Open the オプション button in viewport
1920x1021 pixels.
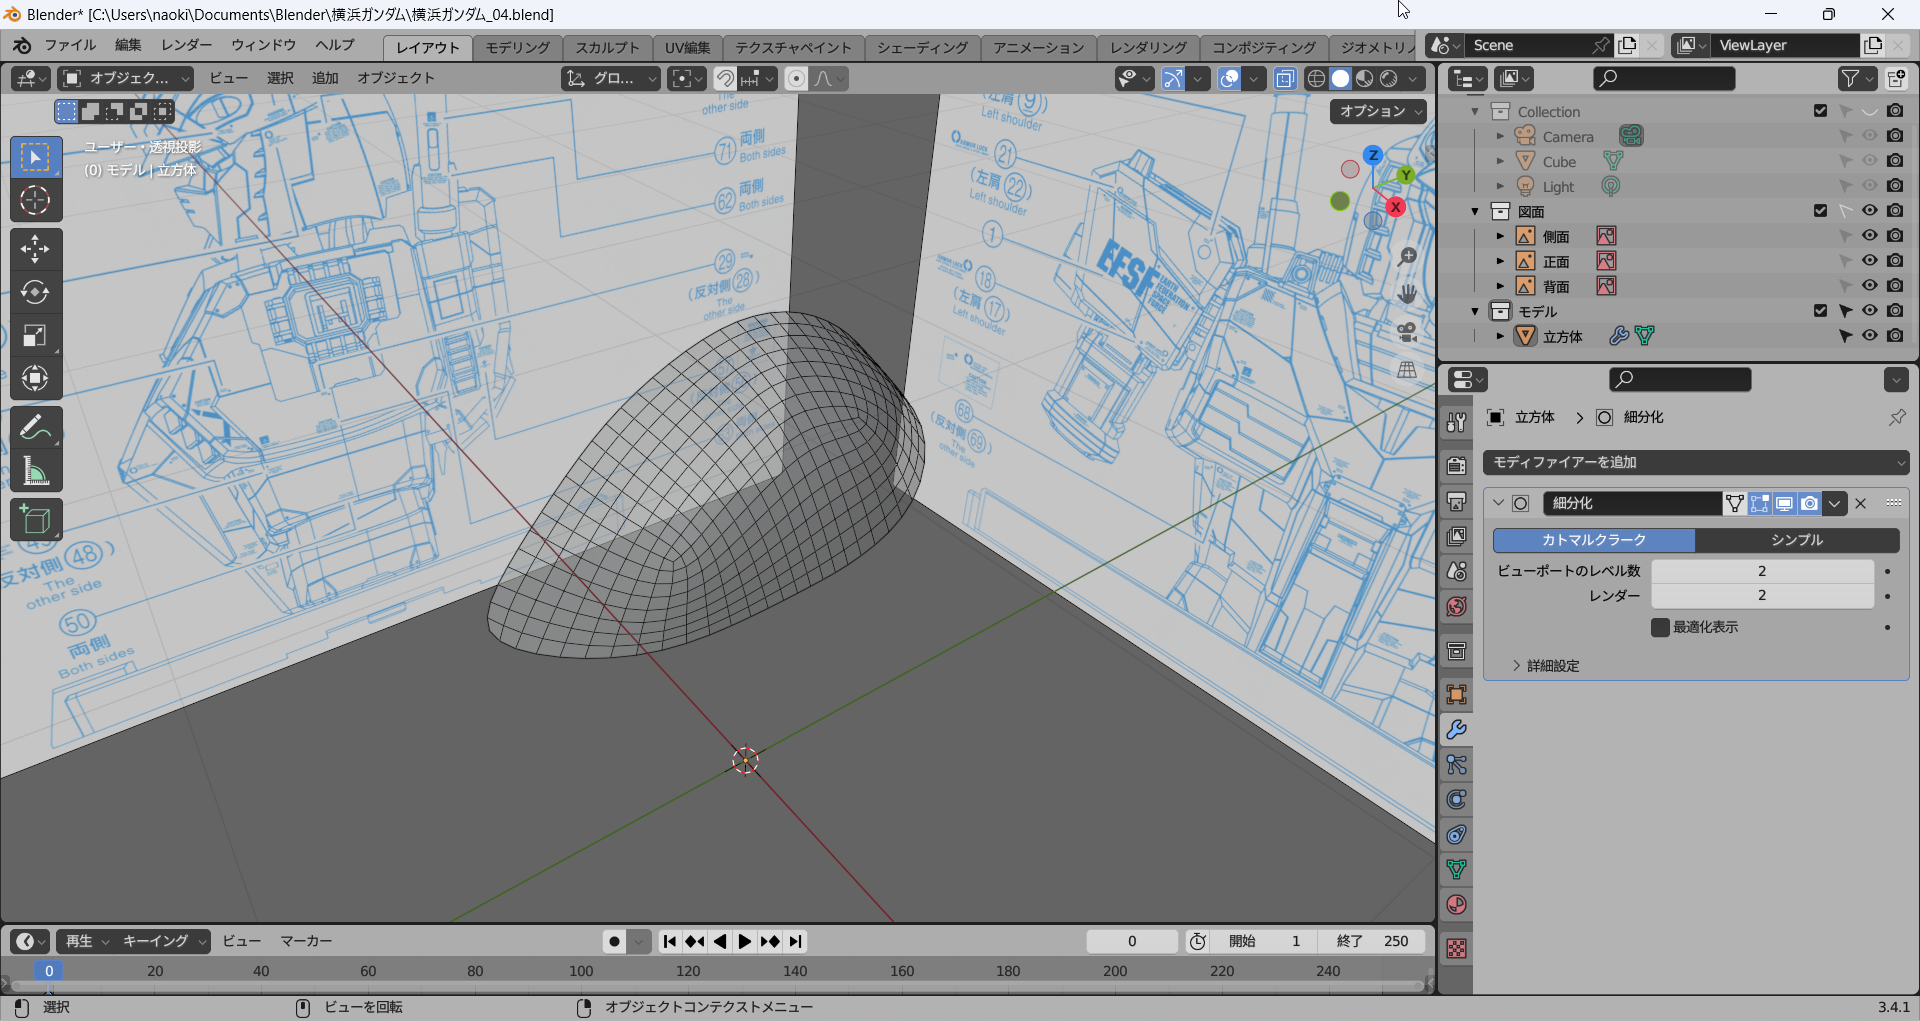click(1378, 111)
